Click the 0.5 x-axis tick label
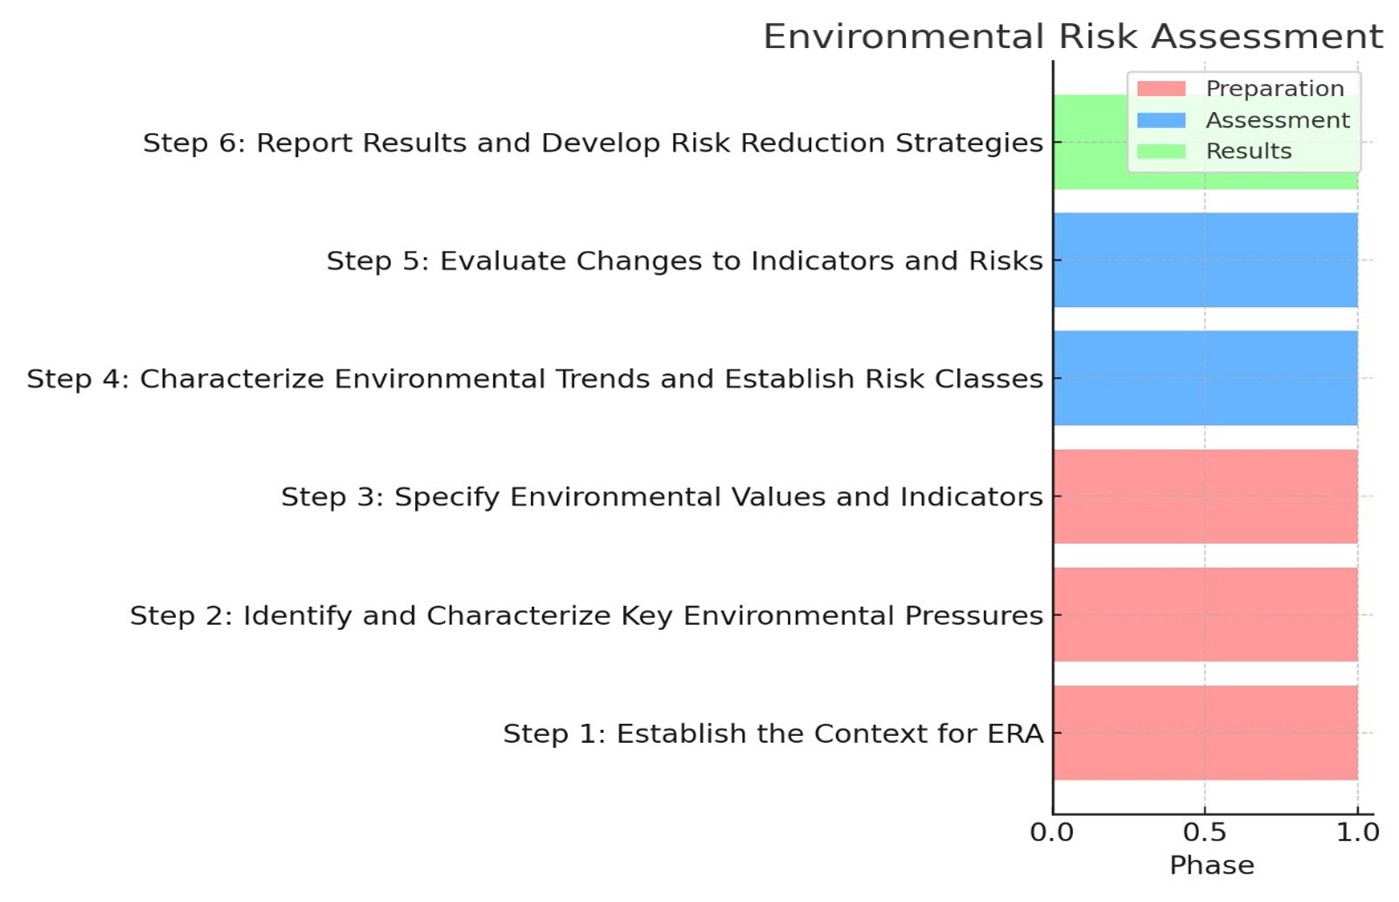Image resolution: width=1399 pixels, height=902 pixels. click(1204, 832)
